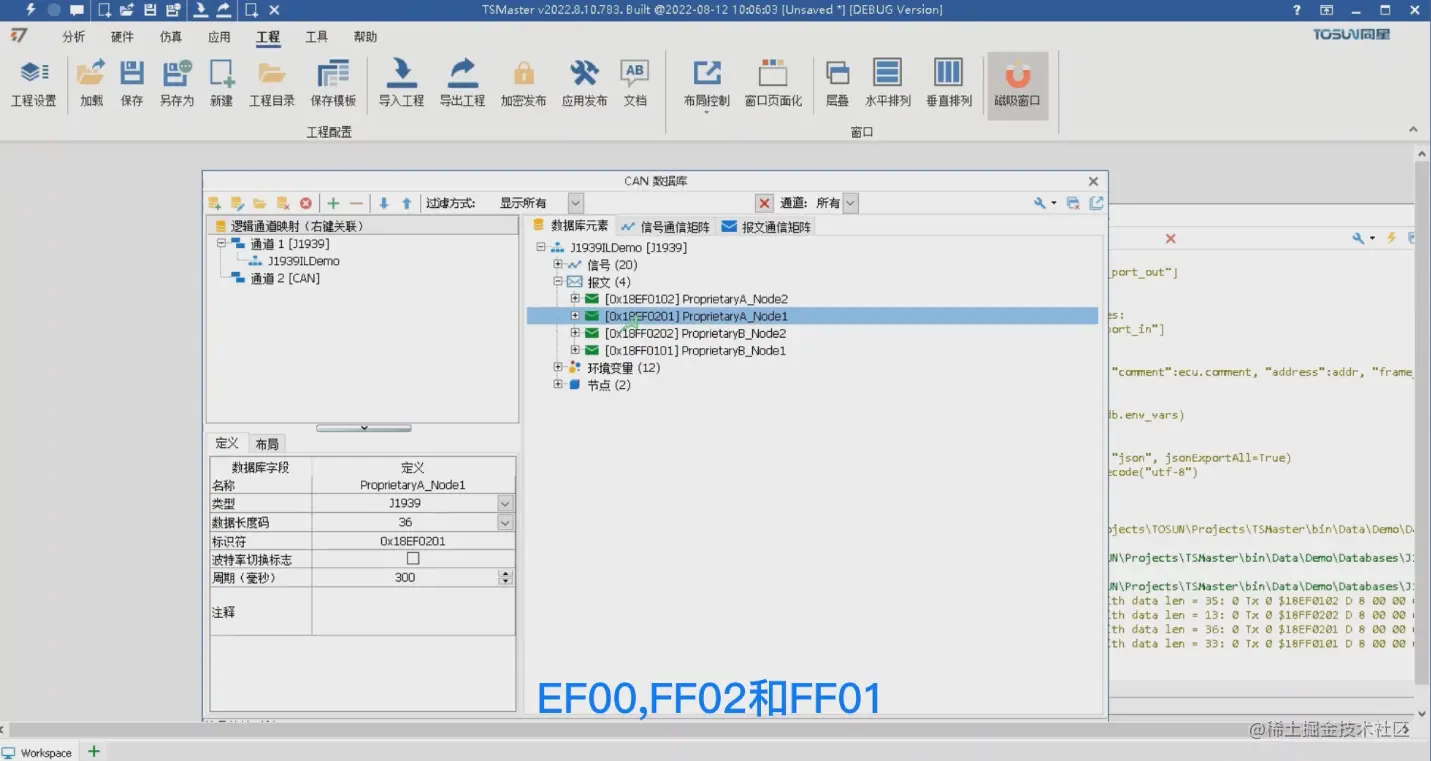Toggle the 磁吸窗口 magnetic window option
1431x761 pixels.
[1017, 85]
